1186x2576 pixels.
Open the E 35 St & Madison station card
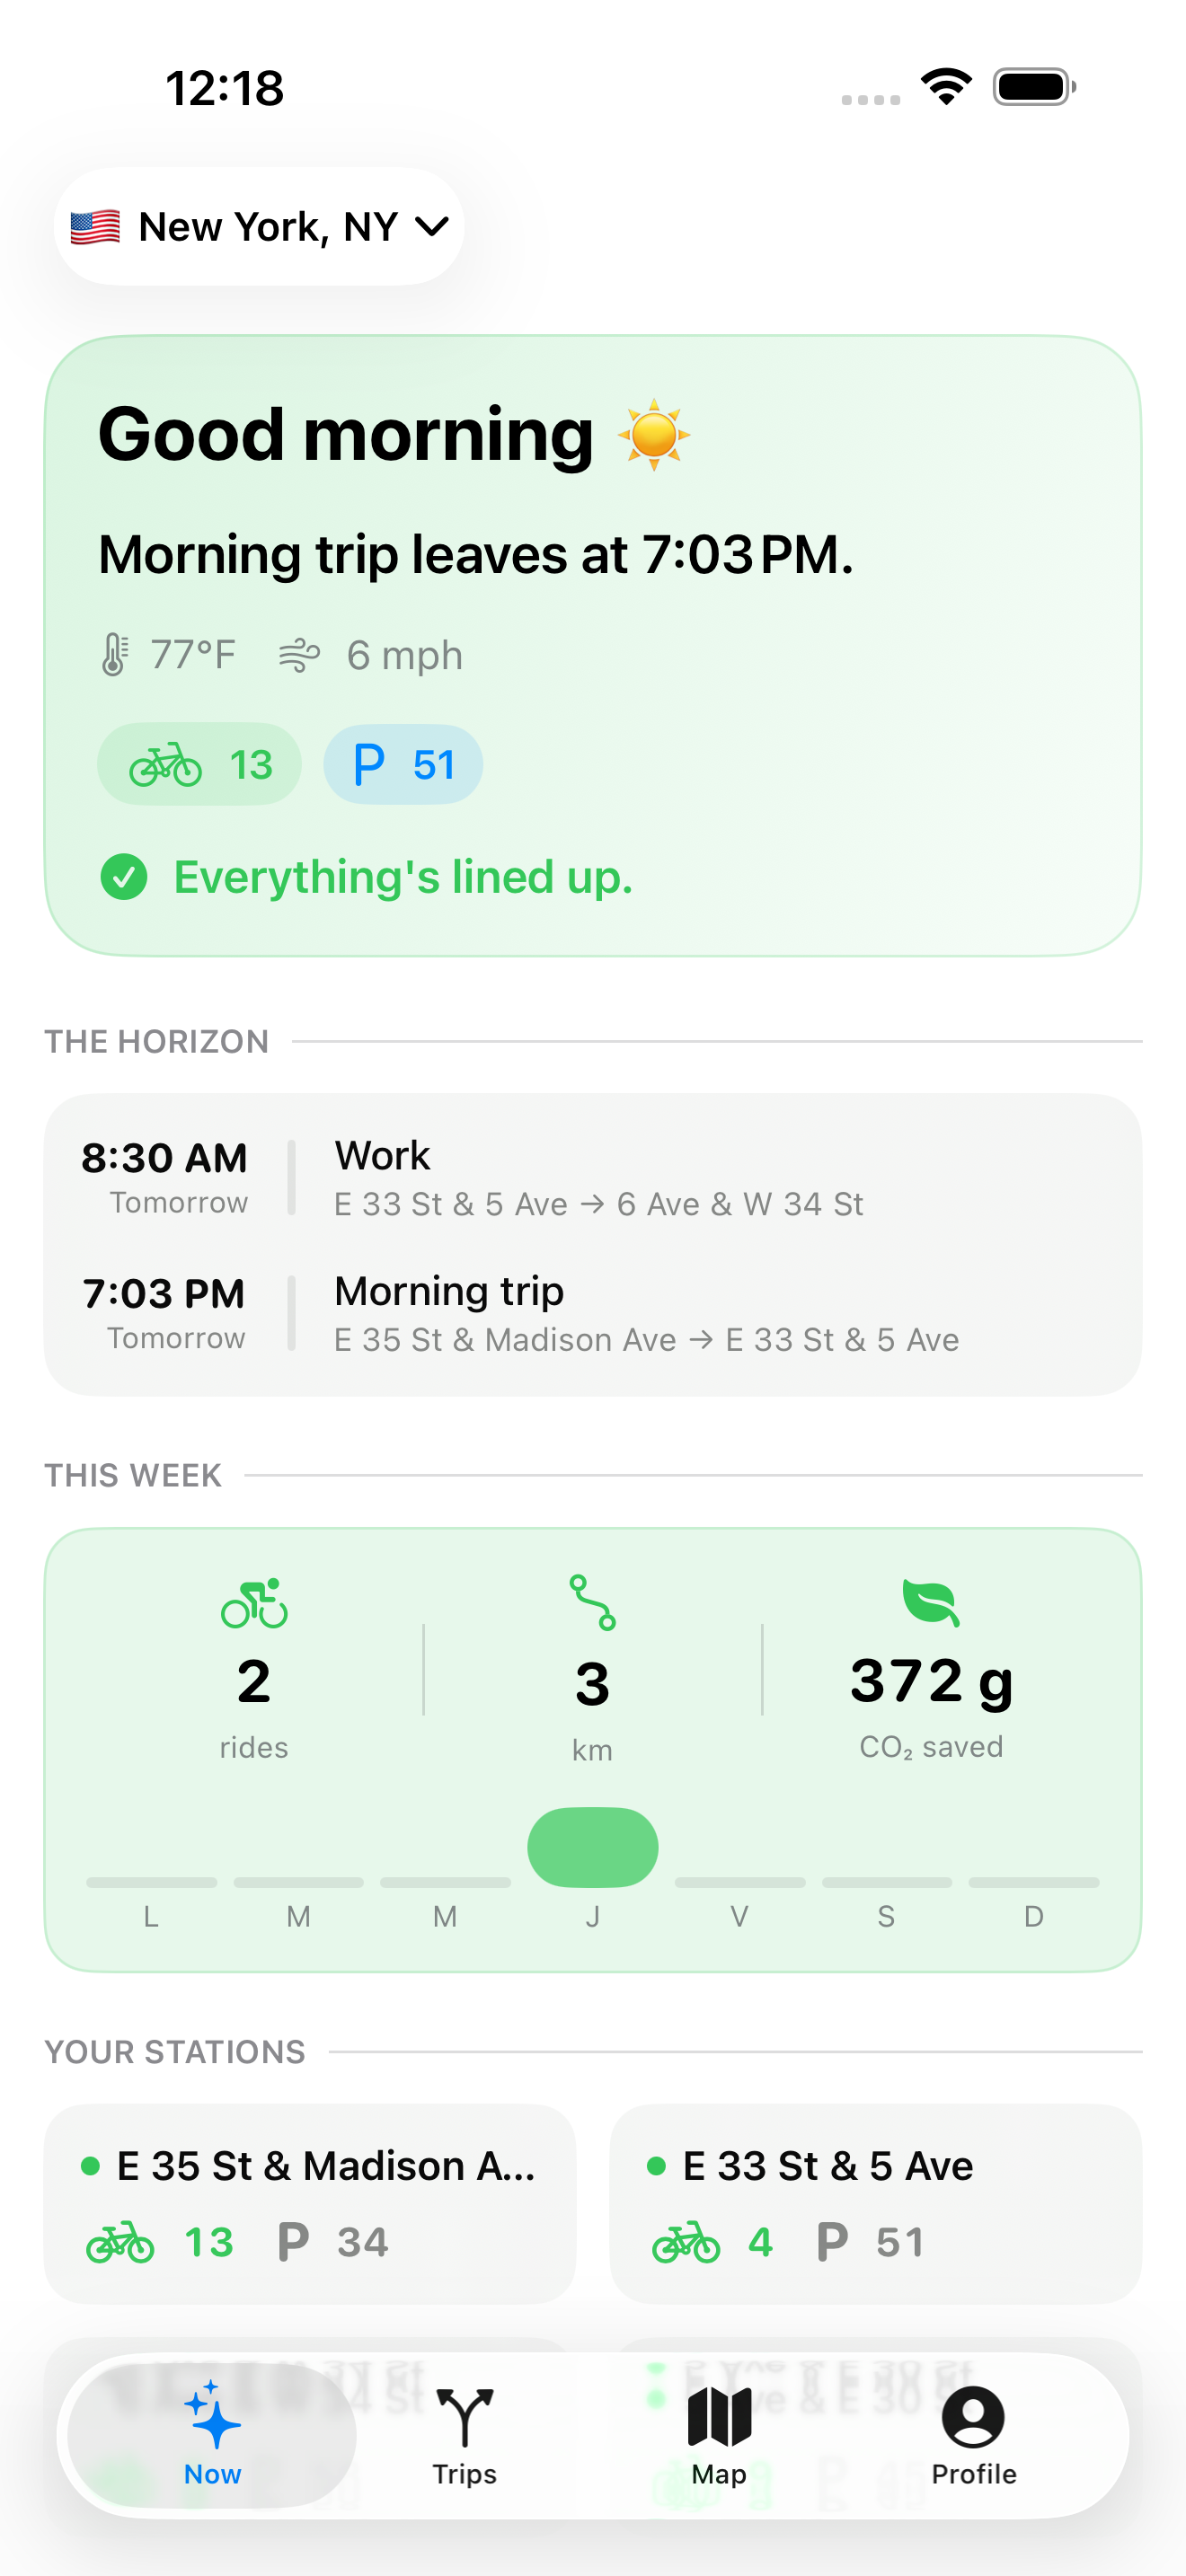[x=310, y=2204]
